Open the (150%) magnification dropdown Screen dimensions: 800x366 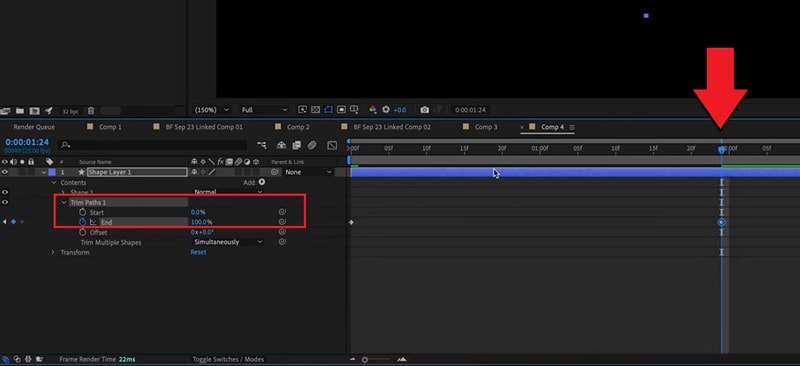point(212,110)
